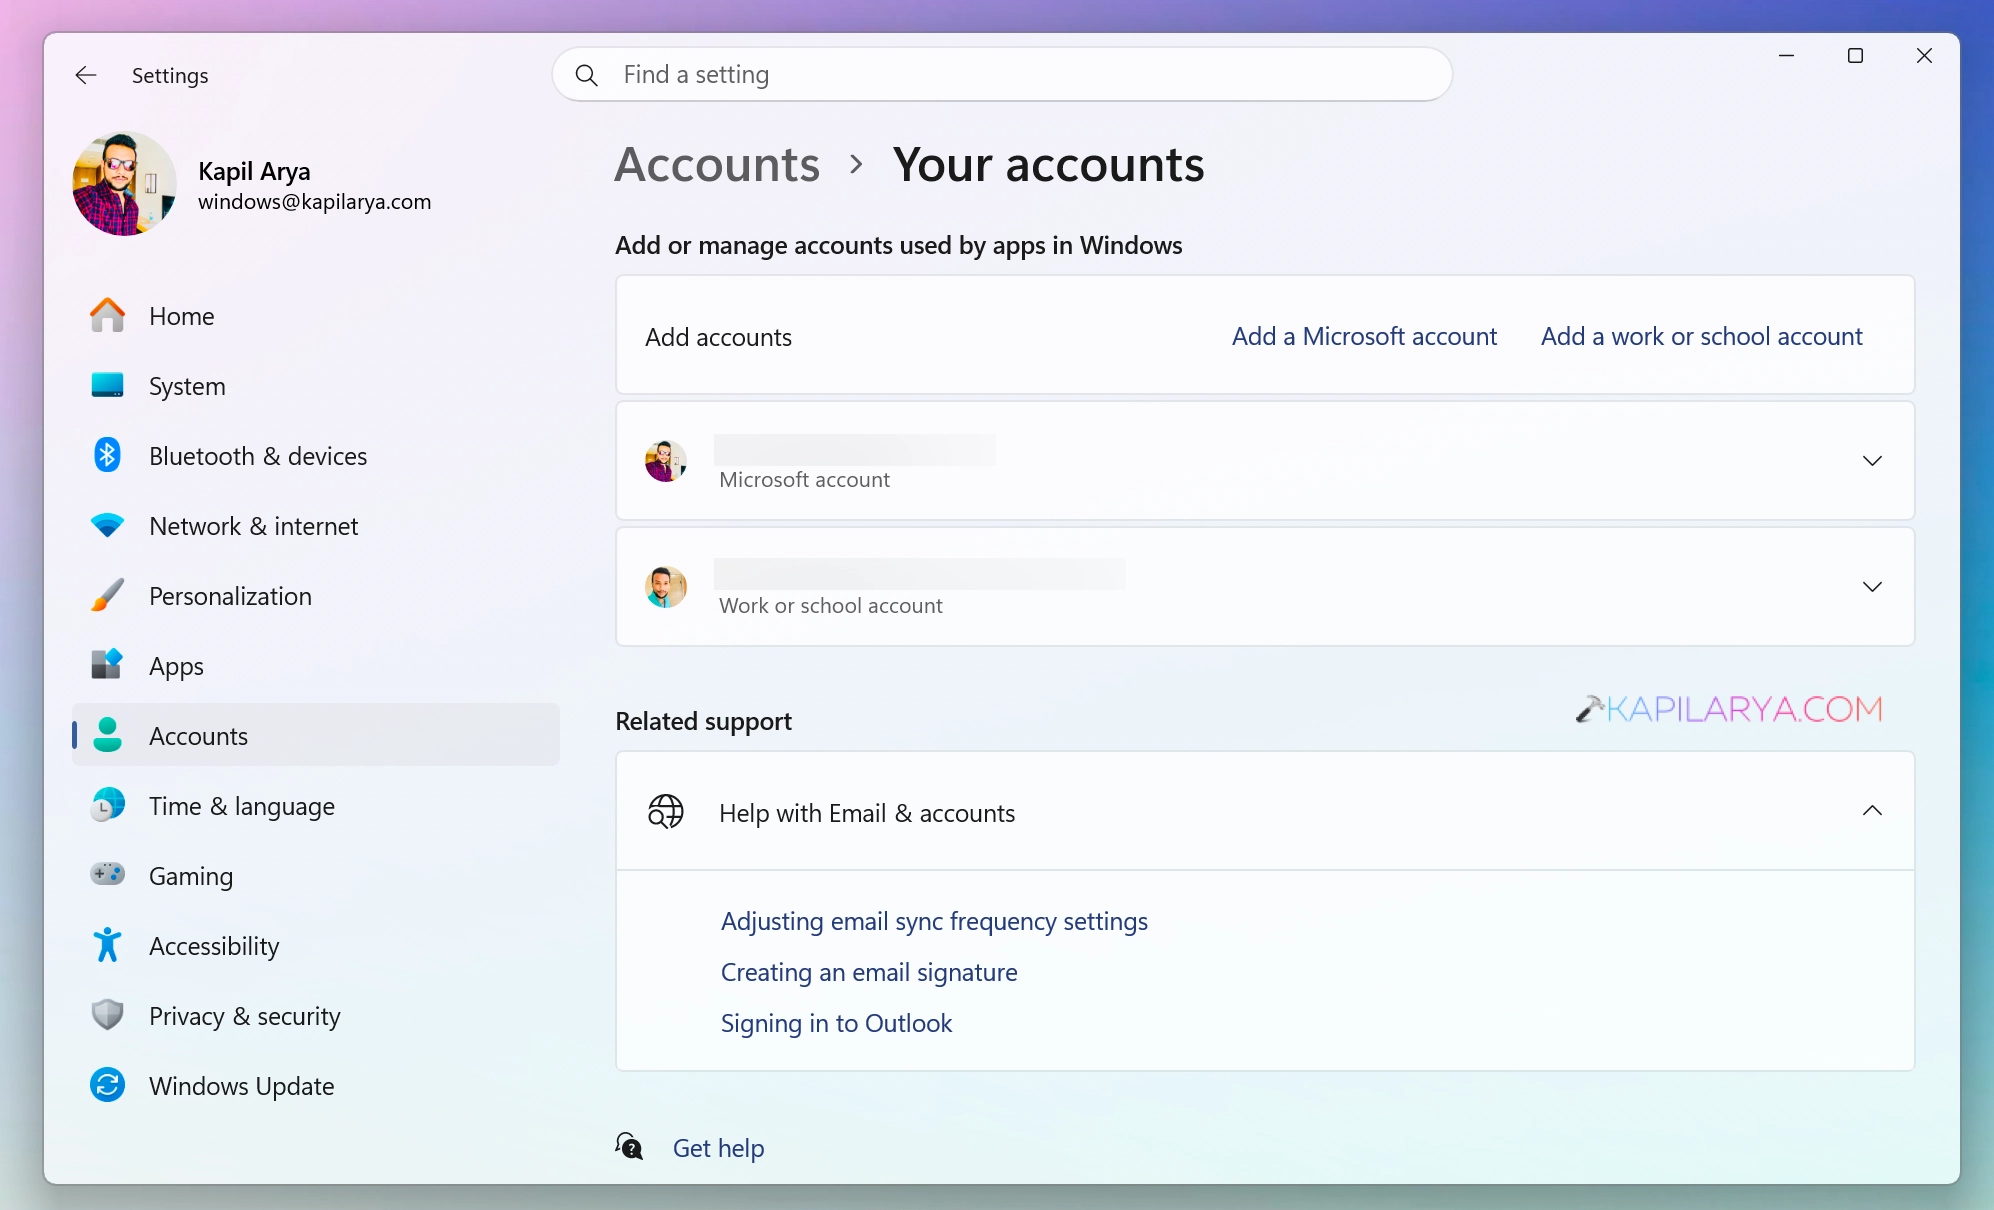
Task: Click the back arrow icon
Action: 86,75
